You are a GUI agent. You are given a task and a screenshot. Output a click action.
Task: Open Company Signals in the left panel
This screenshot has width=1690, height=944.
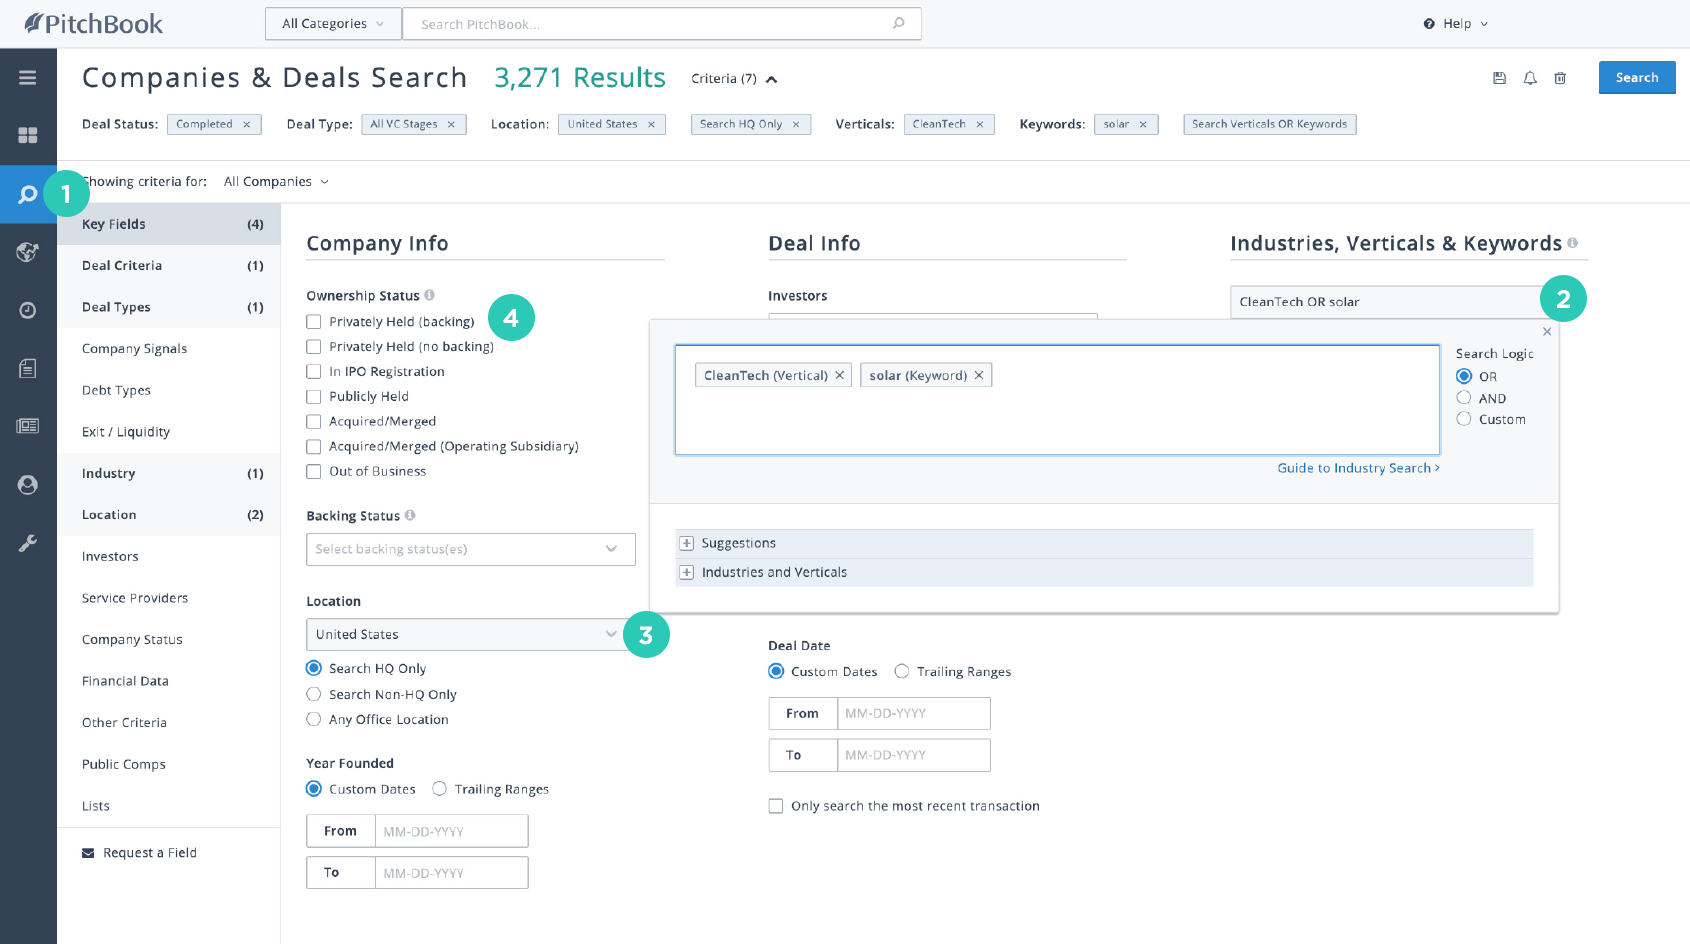pyautogui.click(x=169, y=349)
